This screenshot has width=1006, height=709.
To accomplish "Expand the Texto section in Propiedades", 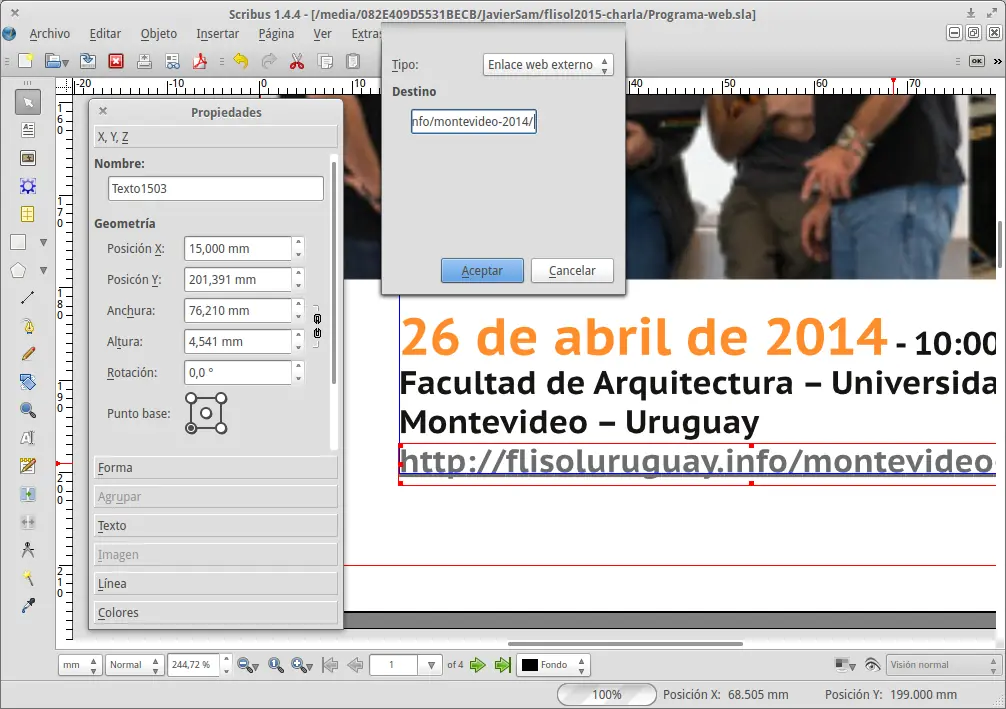I will 216,525.
